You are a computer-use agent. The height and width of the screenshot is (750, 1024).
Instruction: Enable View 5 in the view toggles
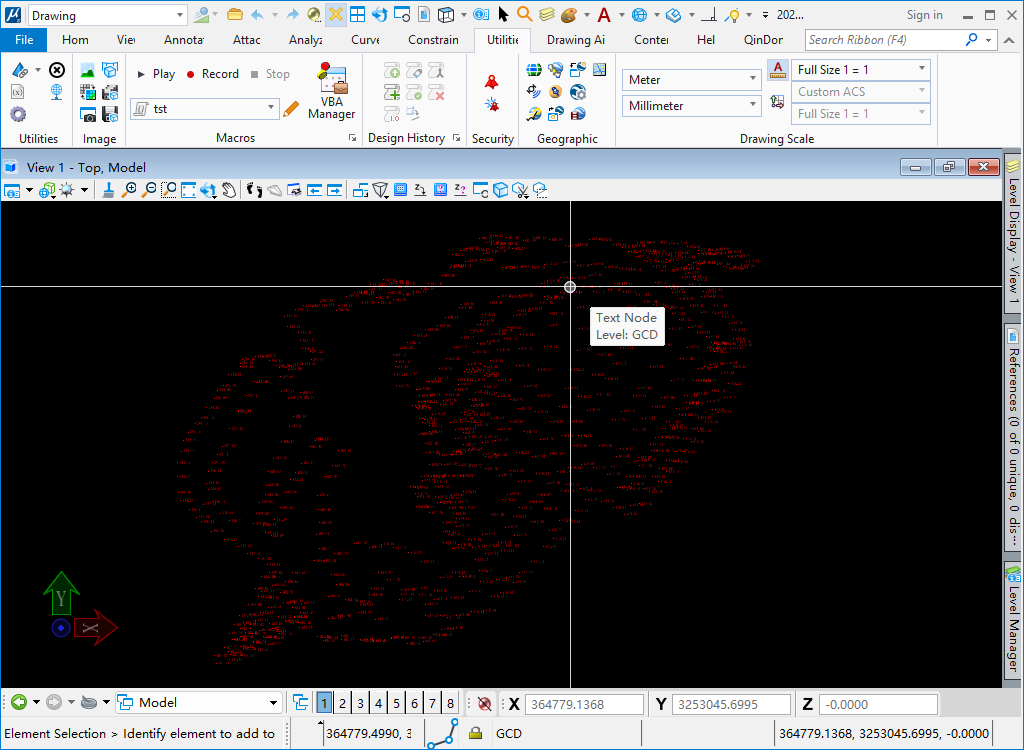396,703
